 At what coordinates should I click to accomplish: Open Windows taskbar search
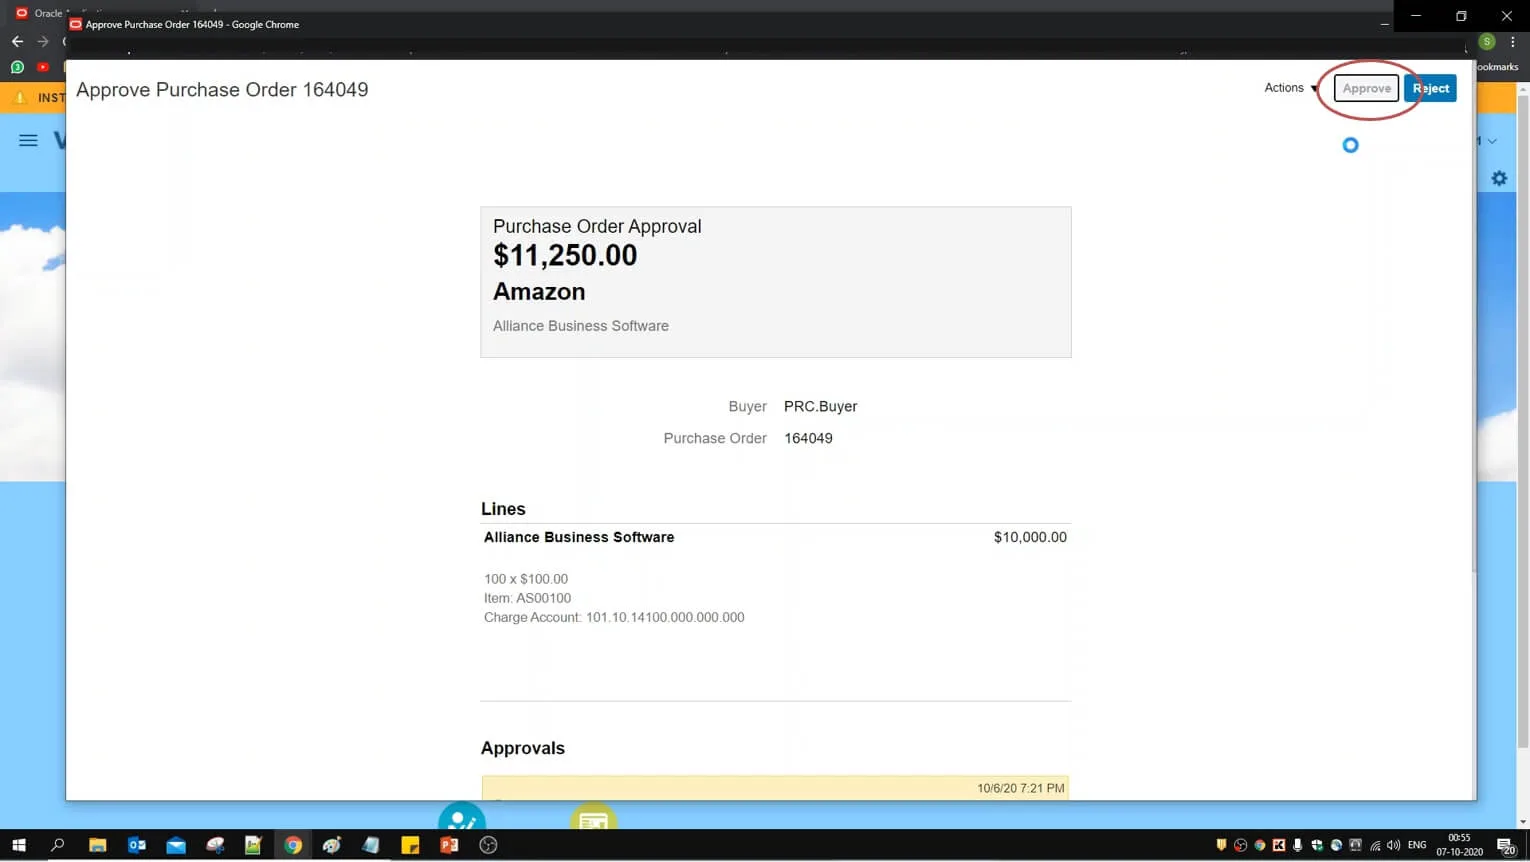[57, 845]
